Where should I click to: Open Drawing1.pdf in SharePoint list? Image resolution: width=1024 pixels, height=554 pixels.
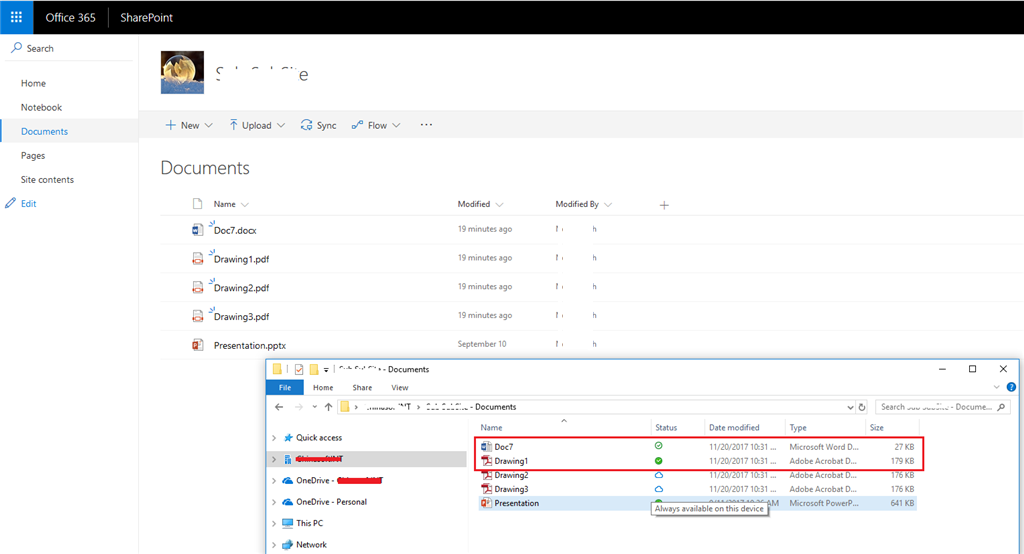pyautogui.click(x=242, y=259)
